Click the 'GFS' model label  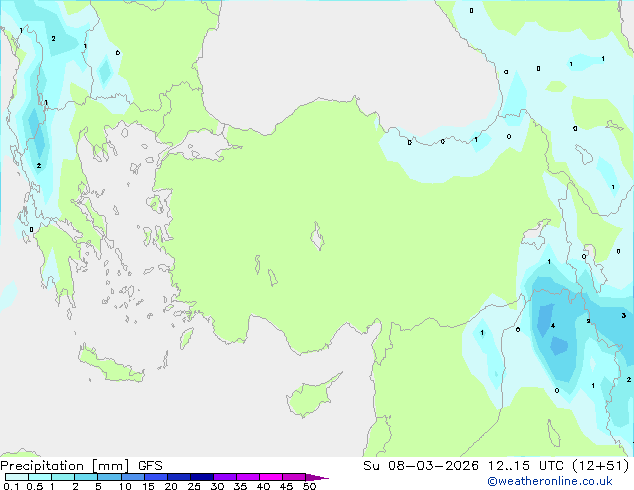[x=150, y=466]
